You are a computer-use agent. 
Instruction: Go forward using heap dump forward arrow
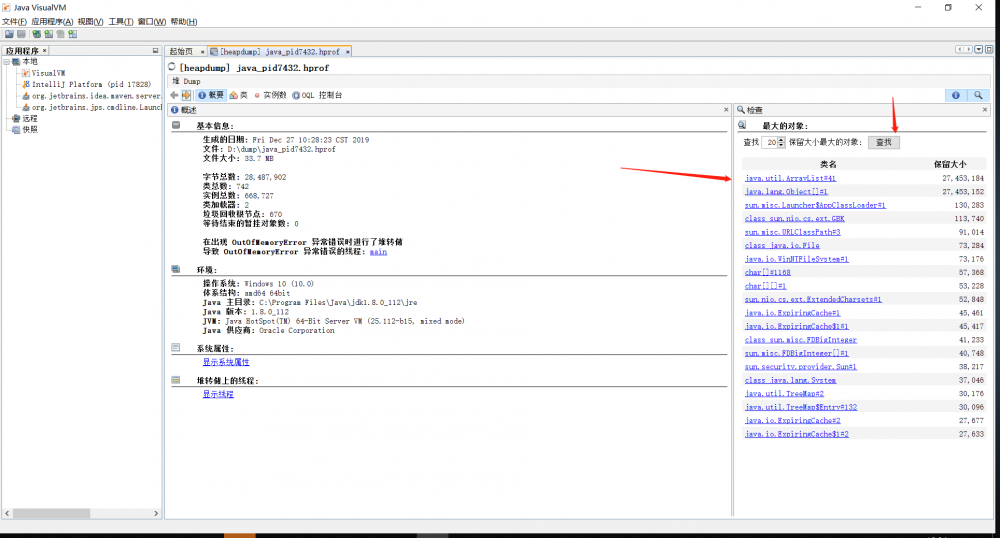tap(186, 95)
